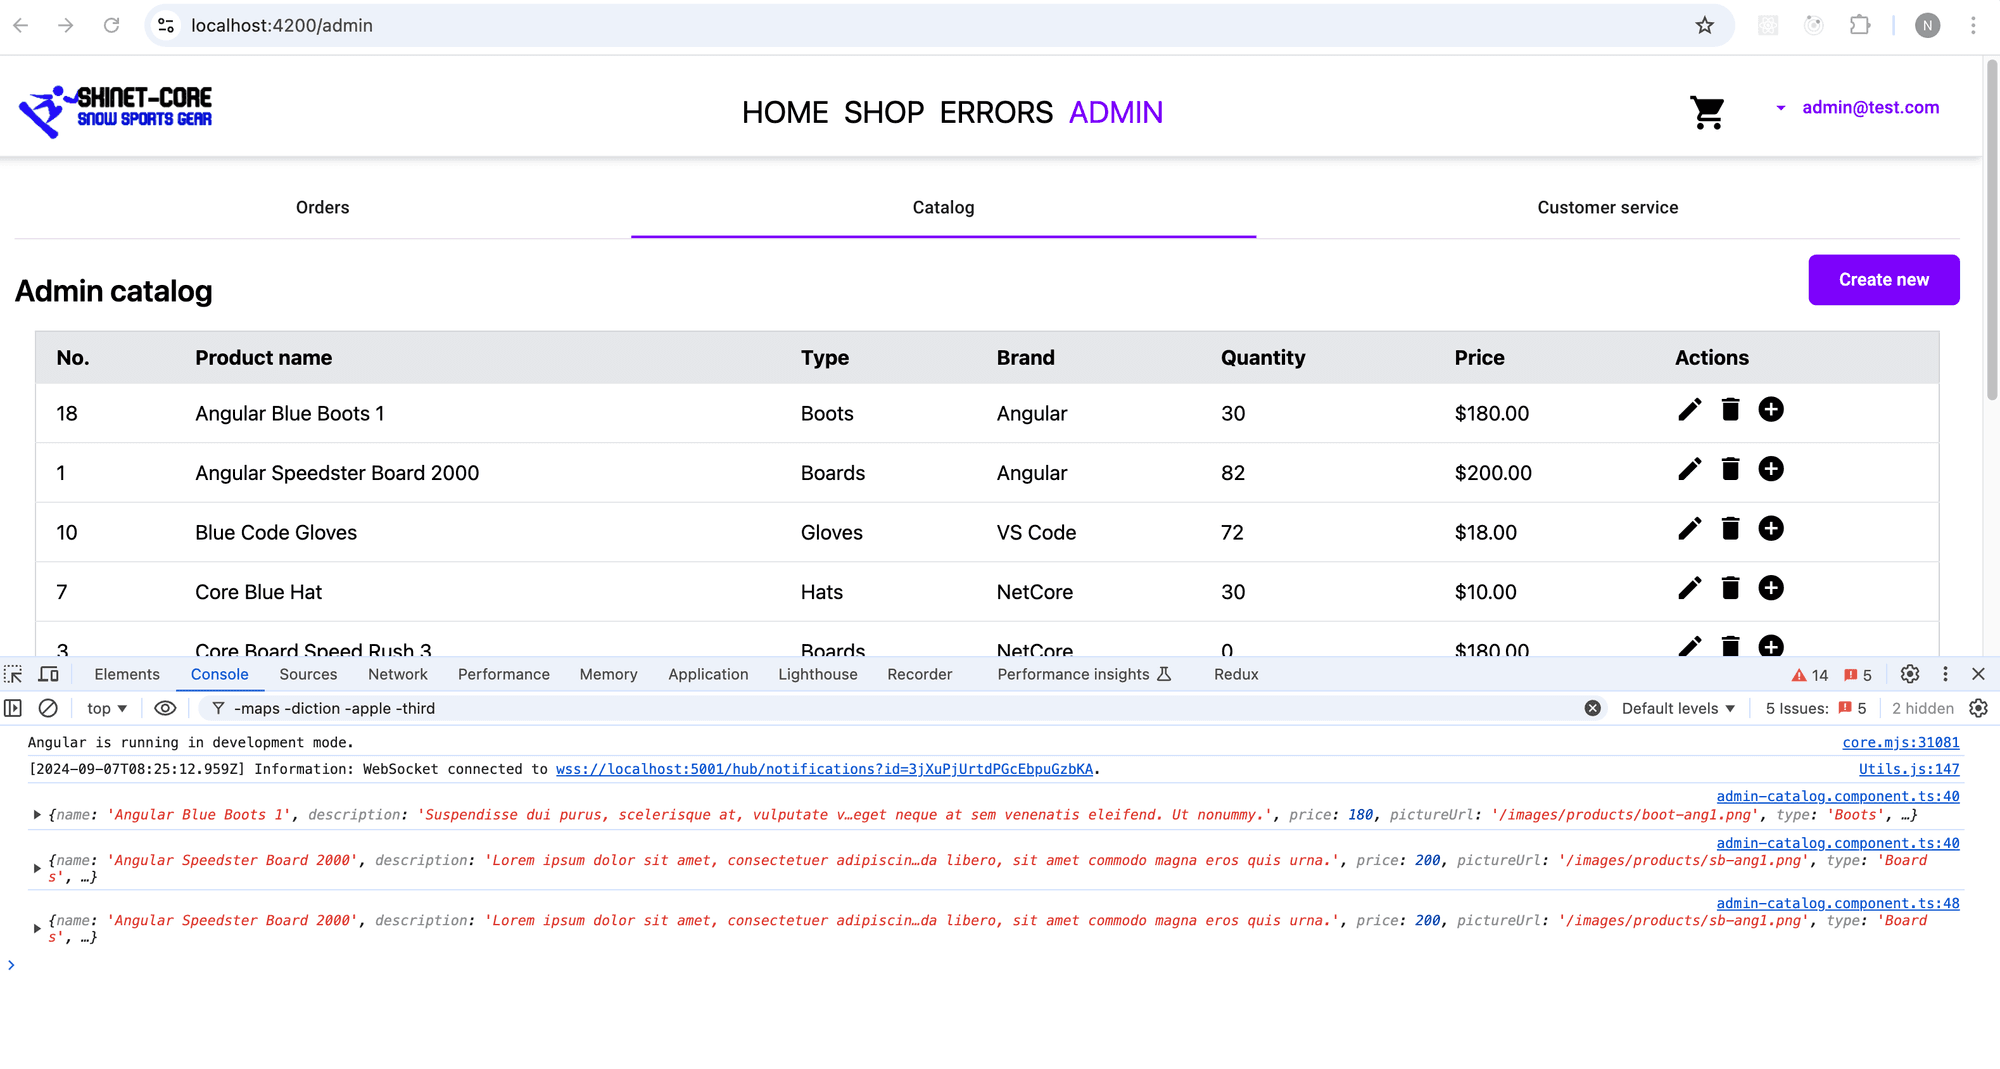Expand the Angular Blue Boots 1 logged object
Viewport: 2000px width, 1069px height.
pyautogui.click(x=37, y=815)
